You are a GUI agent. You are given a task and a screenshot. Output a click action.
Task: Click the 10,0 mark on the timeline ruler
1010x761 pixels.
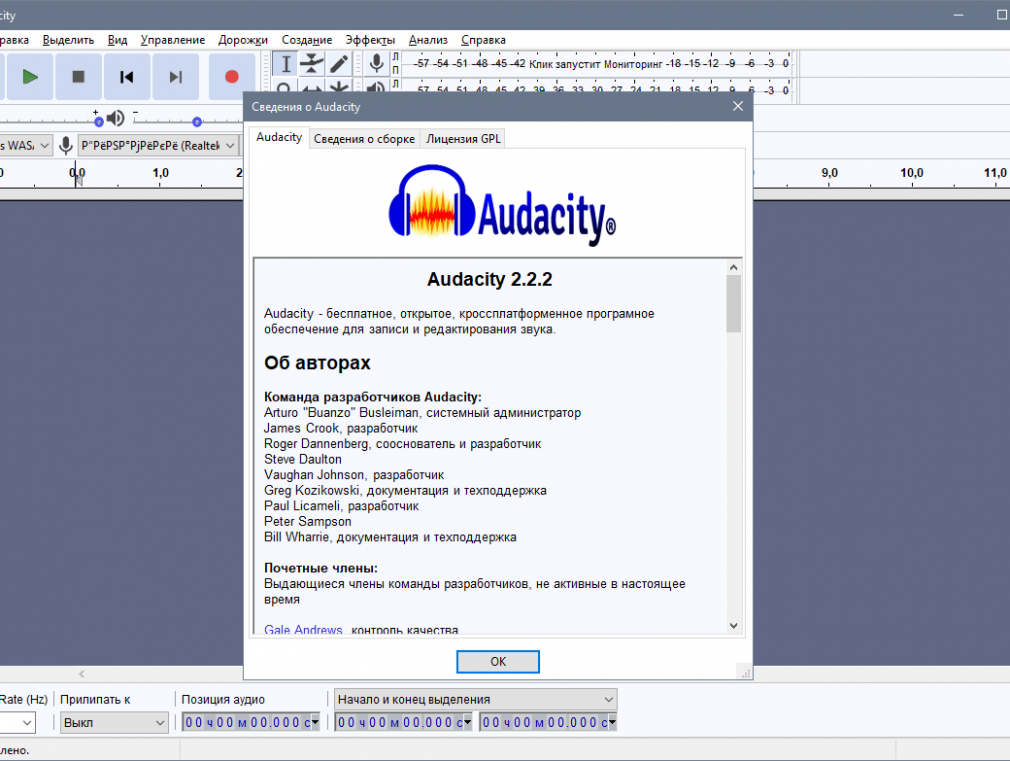click(x=911, y=173)
